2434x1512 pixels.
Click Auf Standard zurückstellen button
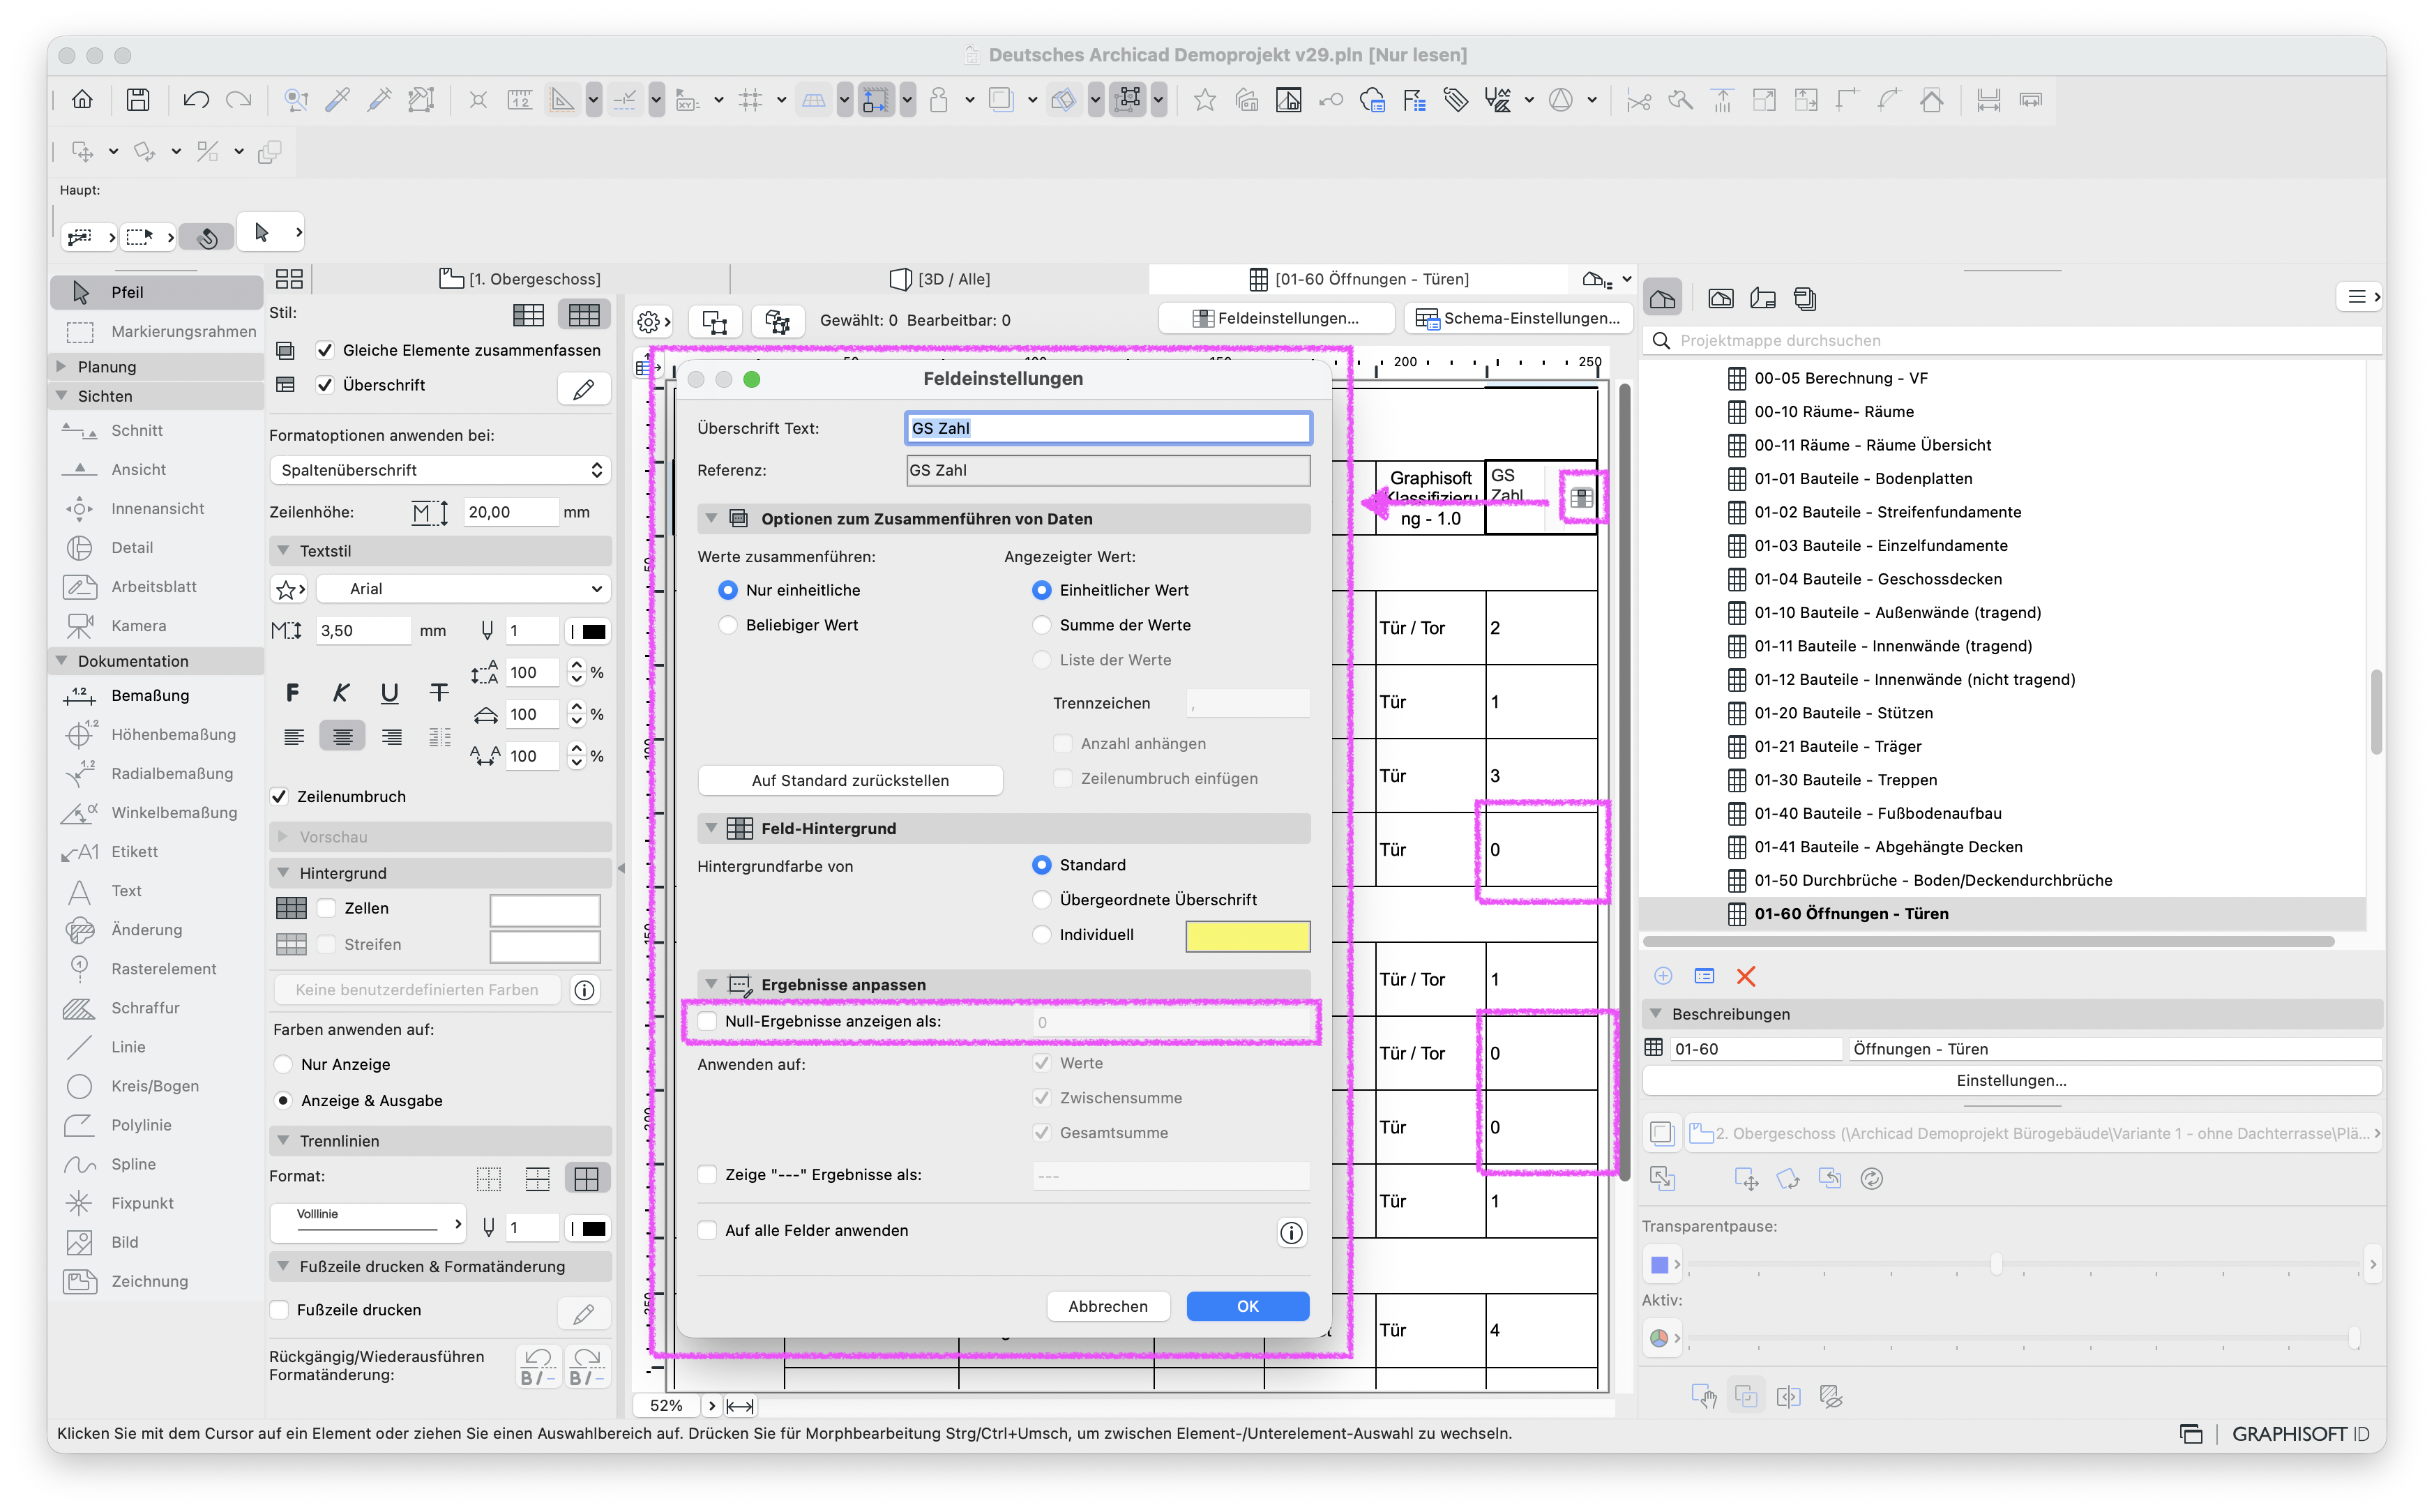pyautogui.click(x=850, y=780)
